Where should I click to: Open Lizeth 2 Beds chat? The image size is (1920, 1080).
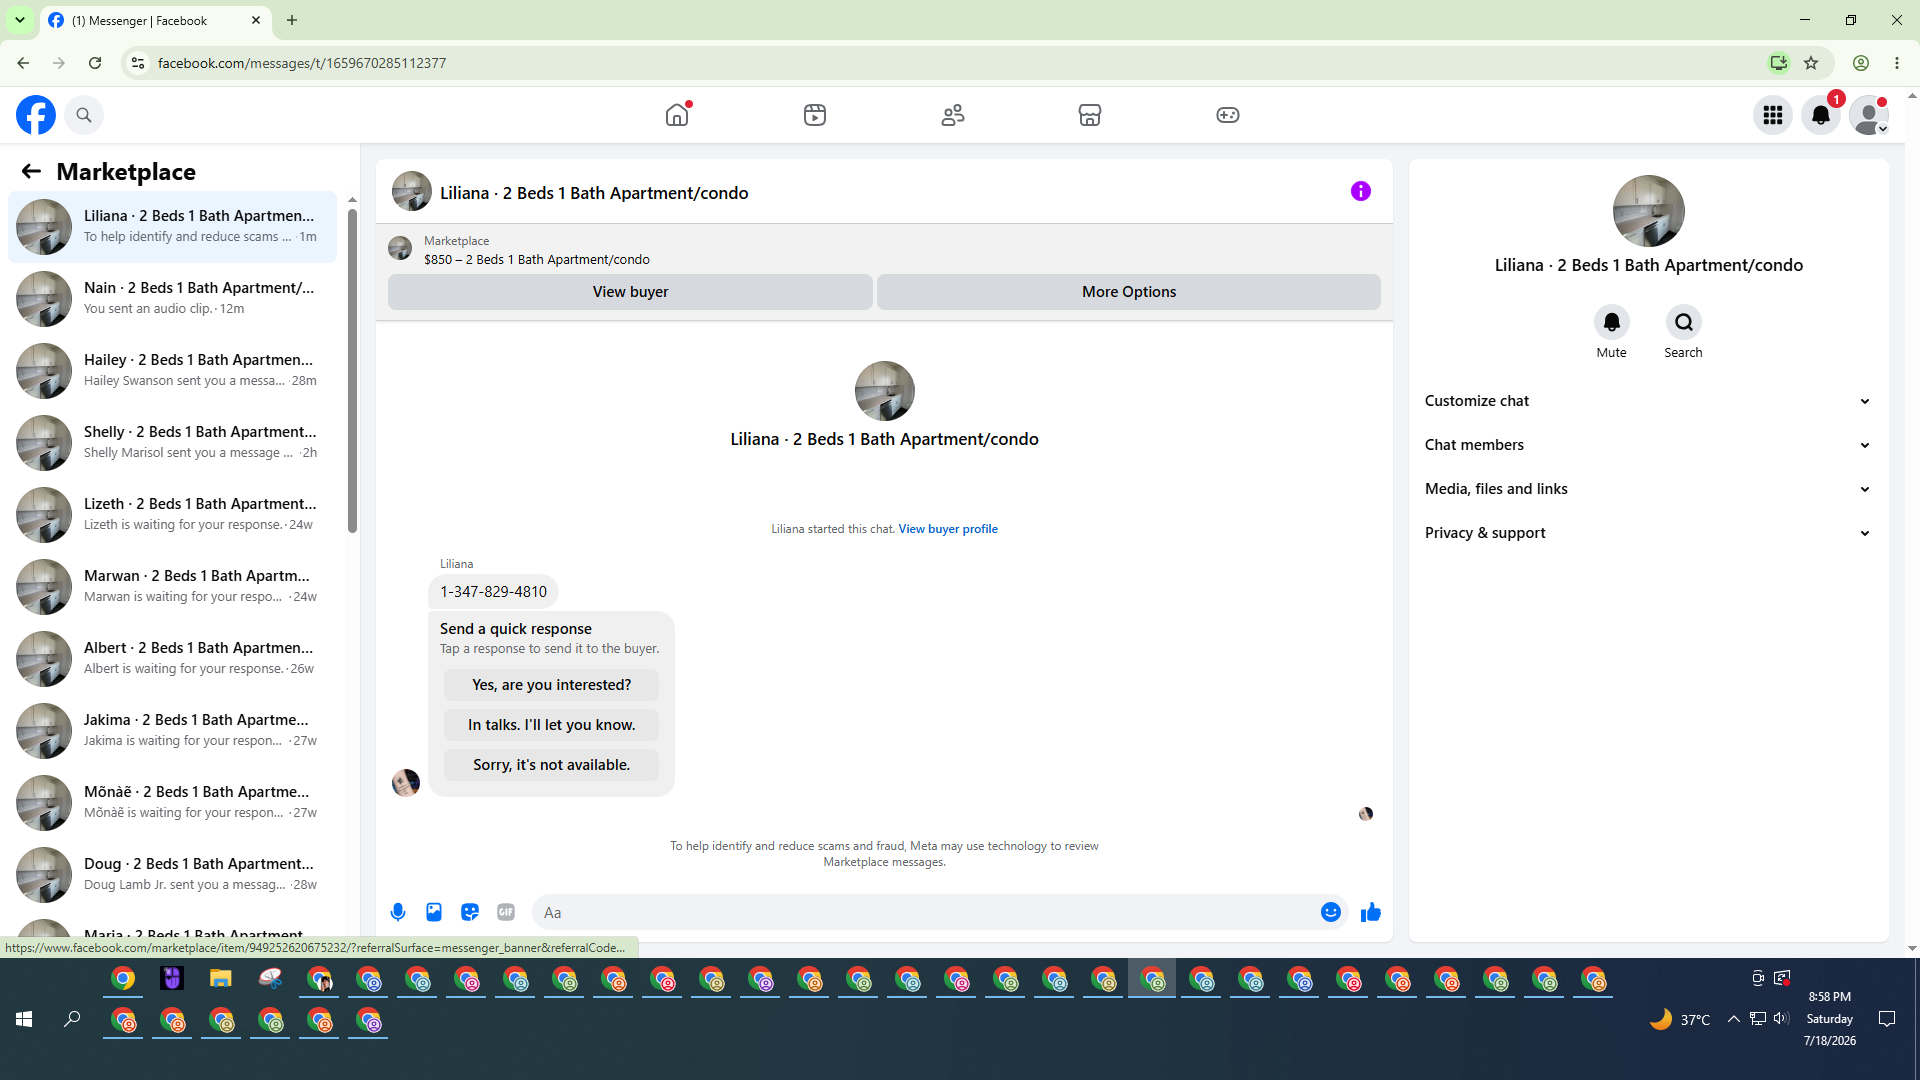pyautogui.click(x=172, y=515)
